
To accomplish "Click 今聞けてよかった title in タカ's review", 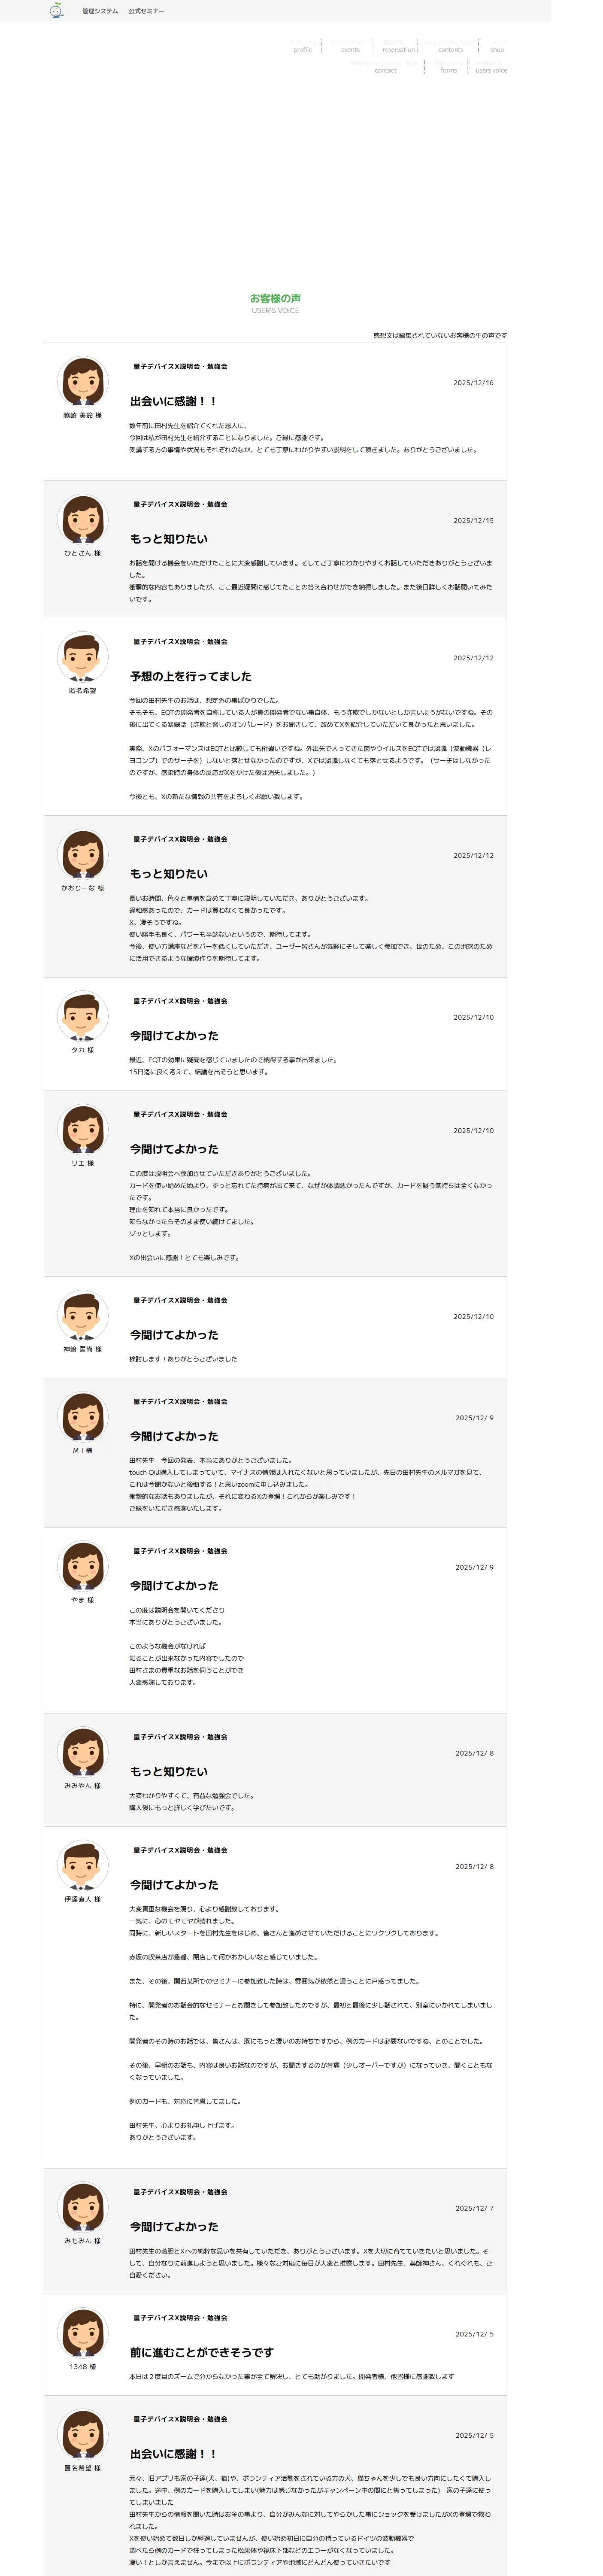I will coord(174,1036).
